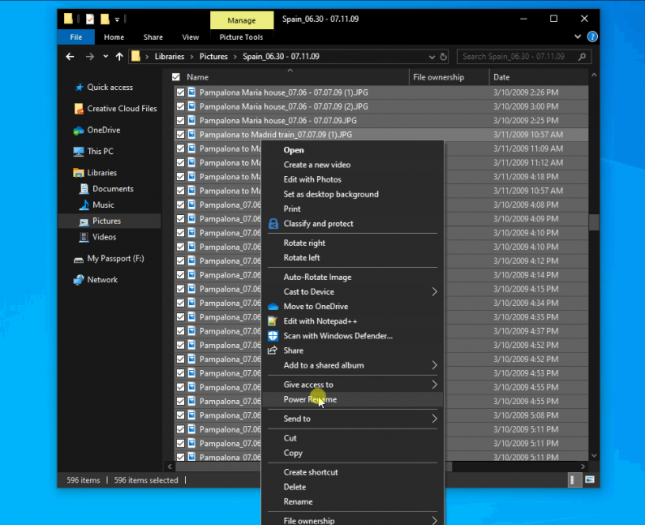645x525 pixels.
Task: Uncheck checkbox of file dated 3/11/2009 11:12 AM
Action: click(x=180, y=163)
